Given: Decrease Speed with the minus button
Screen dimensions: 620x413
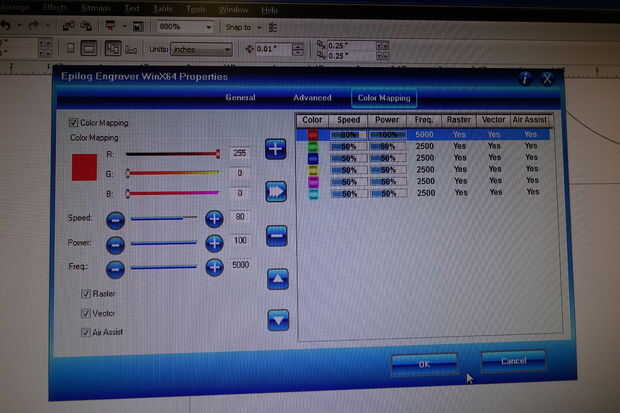Looking at the screenshot, I should 115,220.
